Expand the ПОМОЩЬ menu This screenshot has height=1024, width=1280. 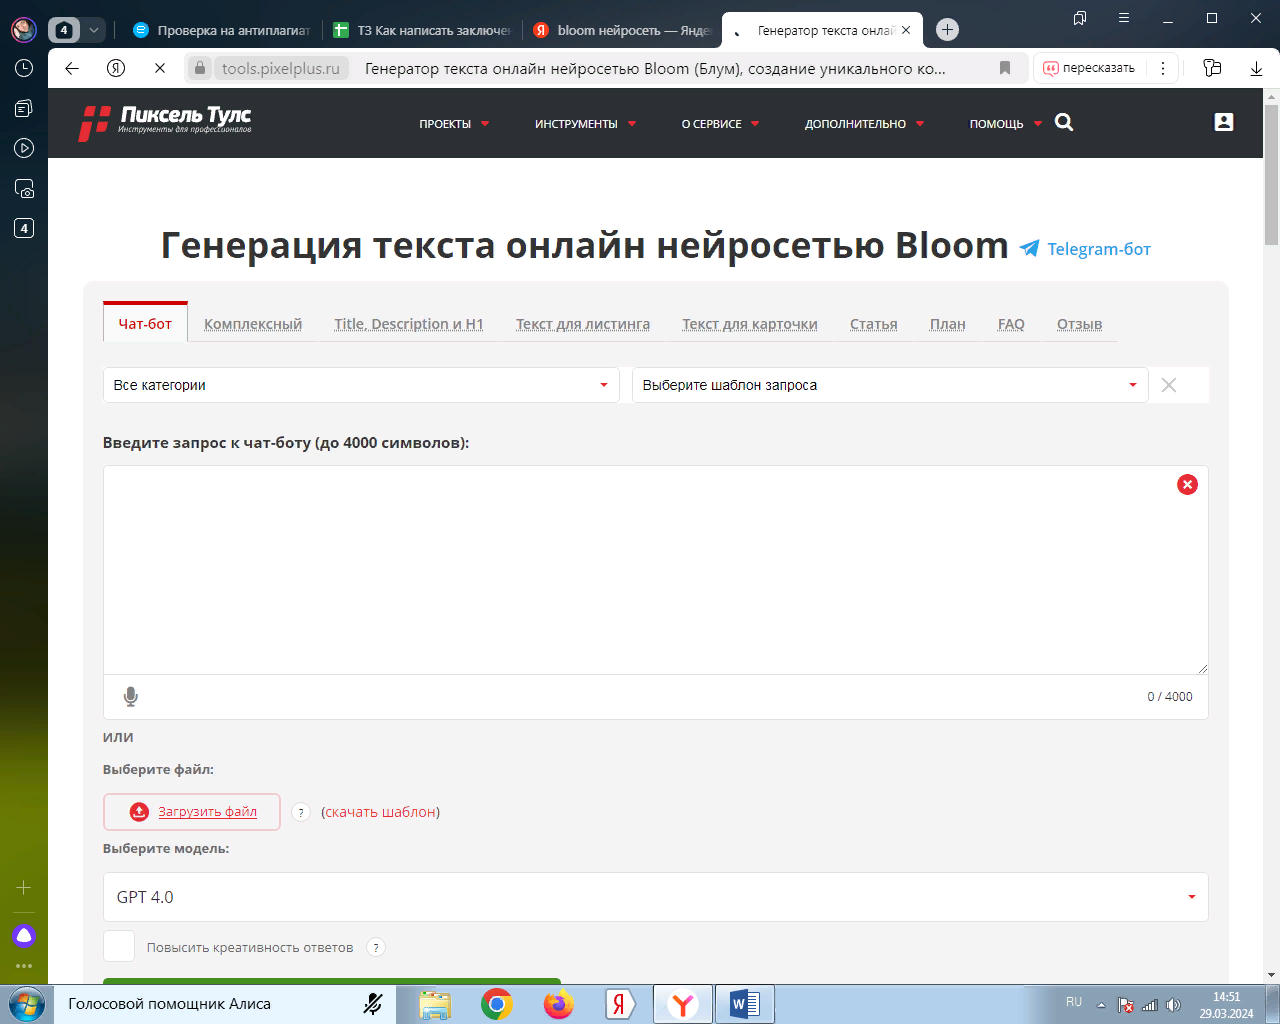coord(1005,124)
